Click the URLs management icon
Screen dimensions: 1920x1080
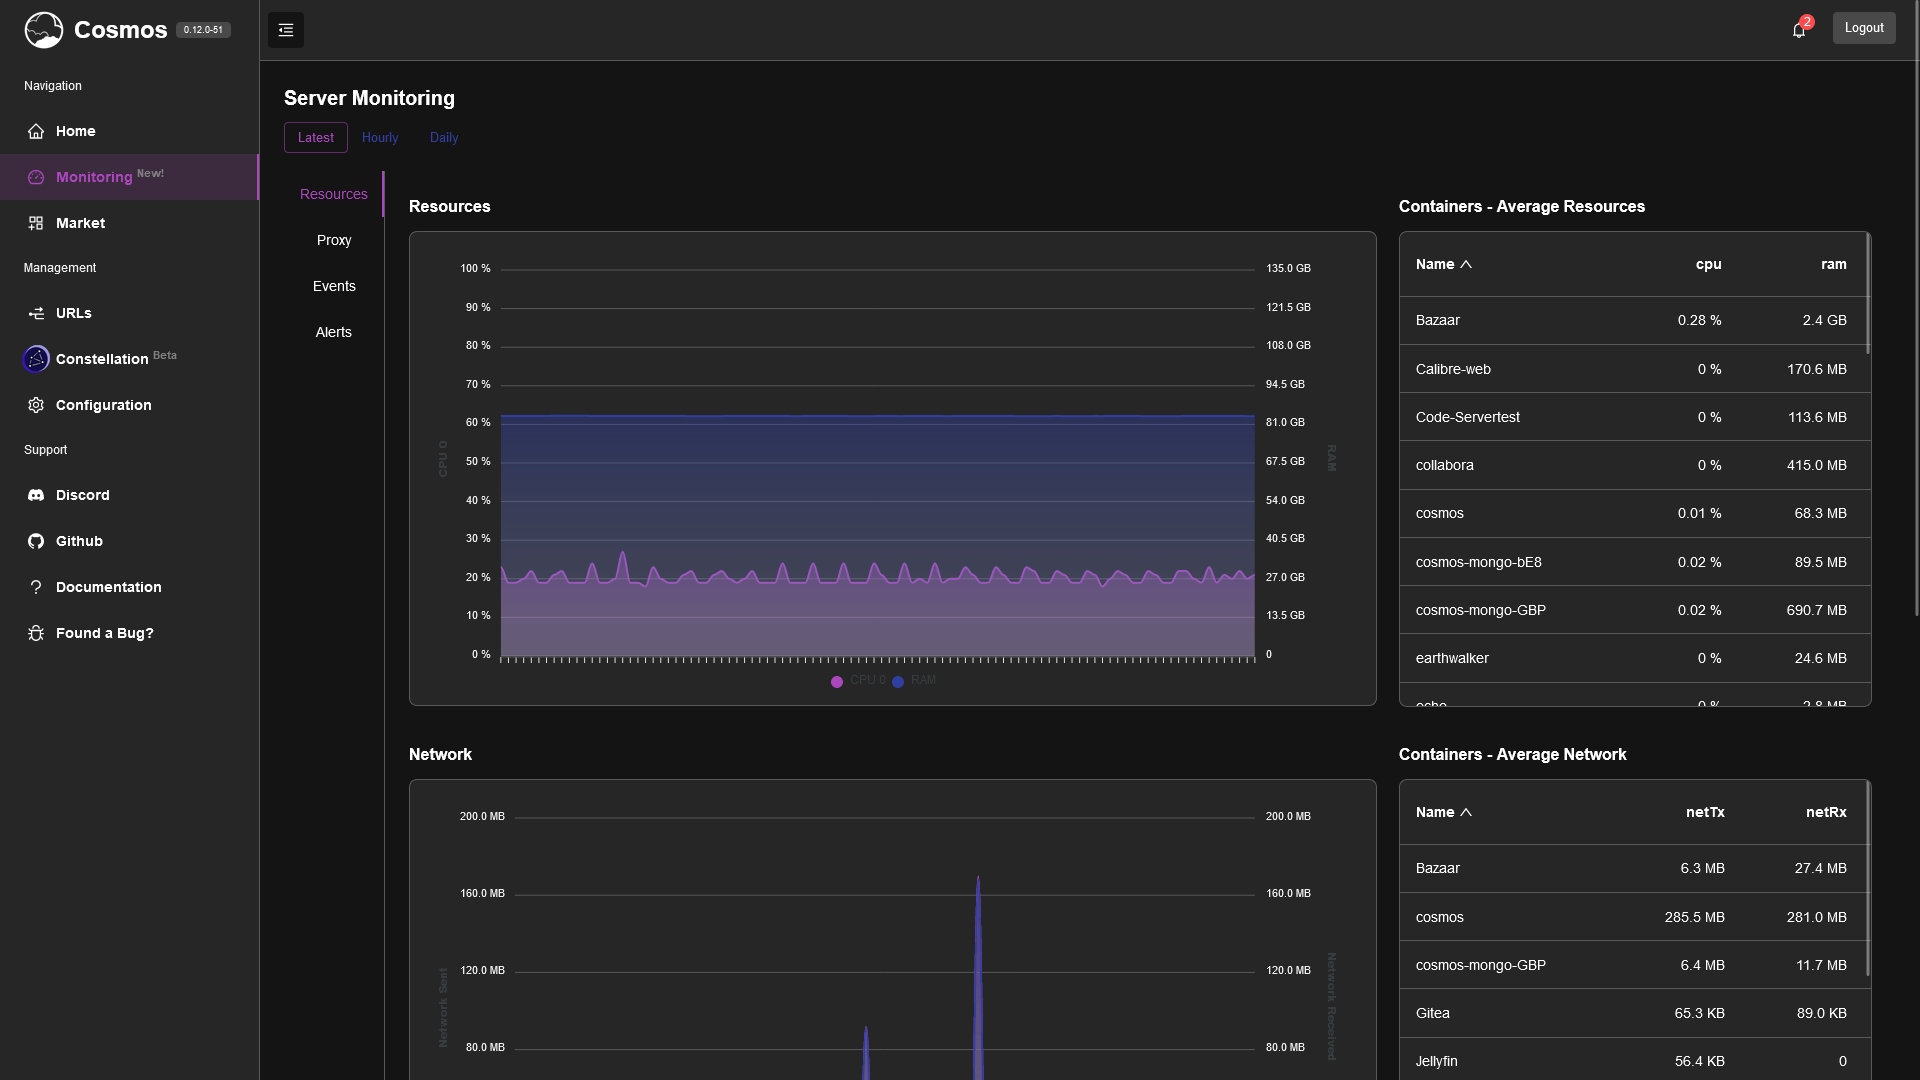36,313
